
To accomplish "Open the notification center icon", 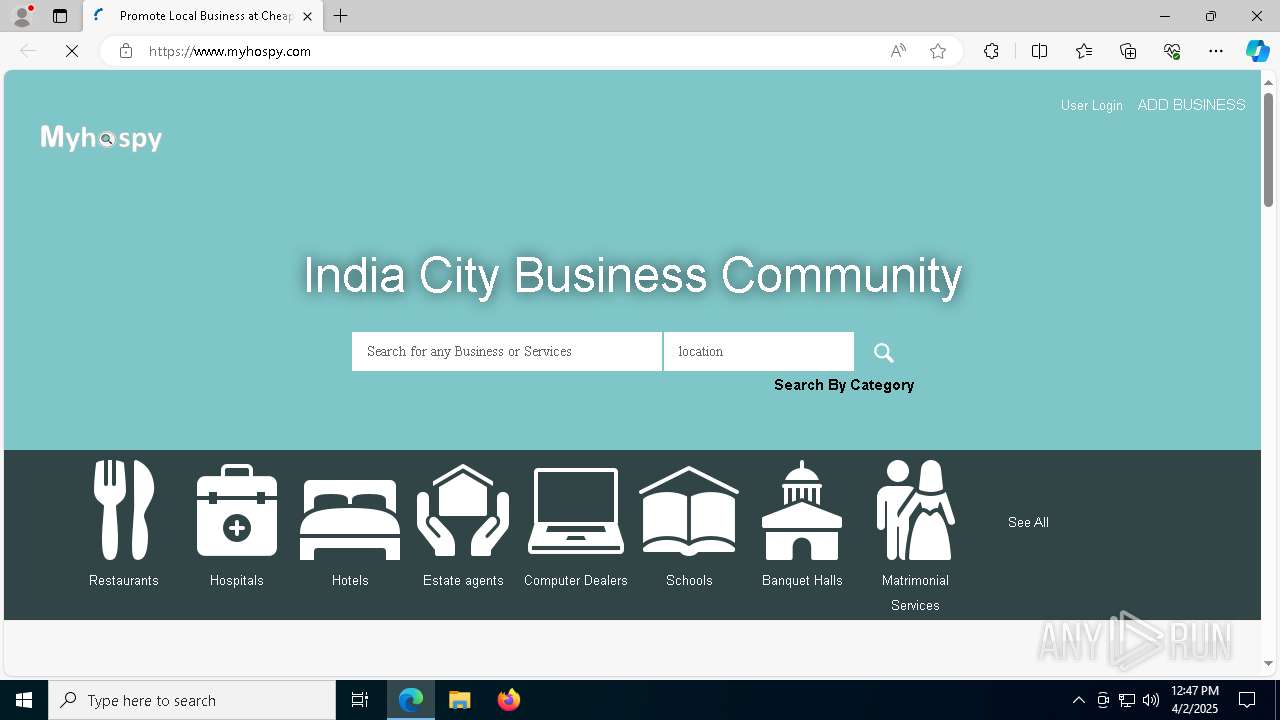I will [1247, 700].
